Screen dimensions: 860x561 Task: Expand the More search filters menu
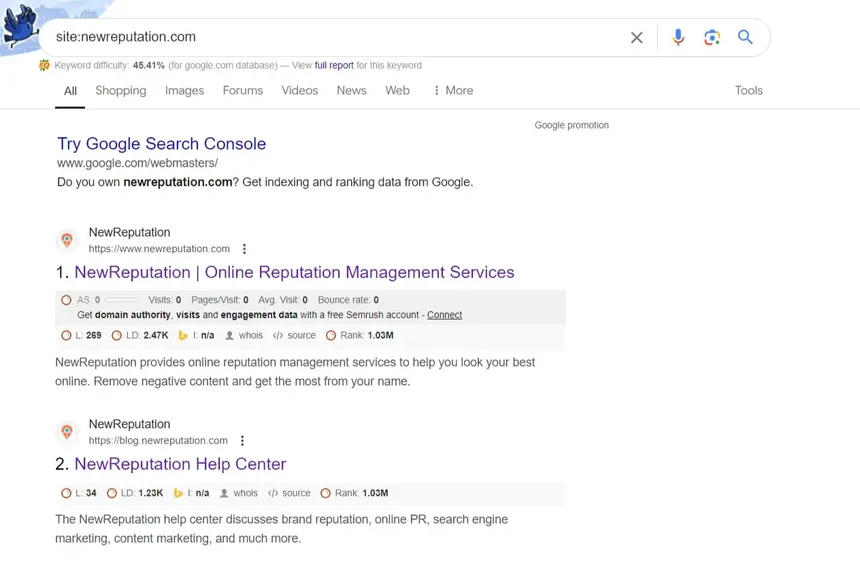[x=453, y=90]
